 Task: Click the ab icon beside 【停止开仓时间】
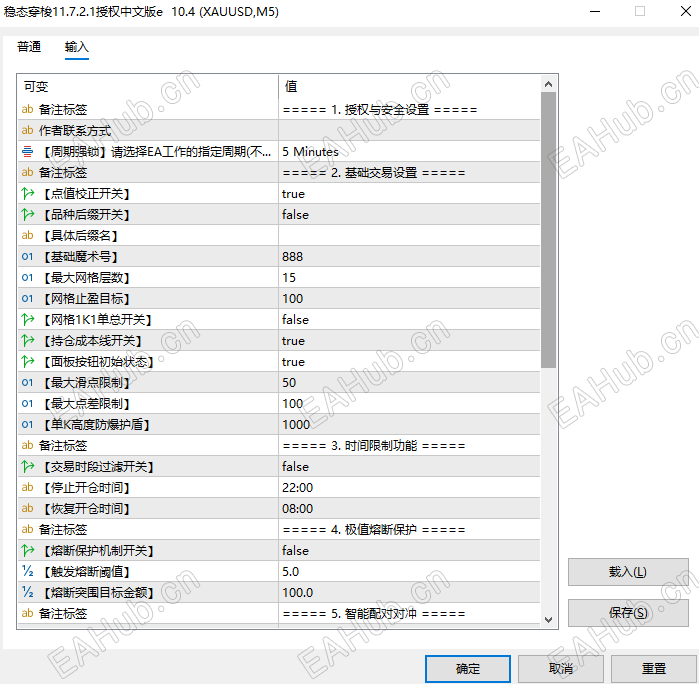[27, 487]
